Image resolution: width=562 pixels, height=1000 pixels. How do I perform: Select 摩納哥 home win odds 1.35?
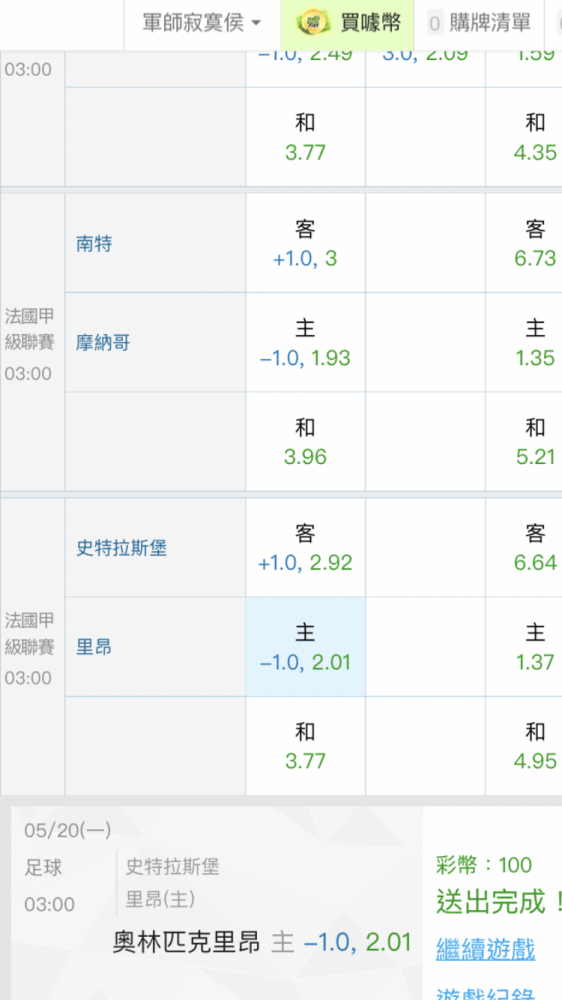(x=524, y=342)
